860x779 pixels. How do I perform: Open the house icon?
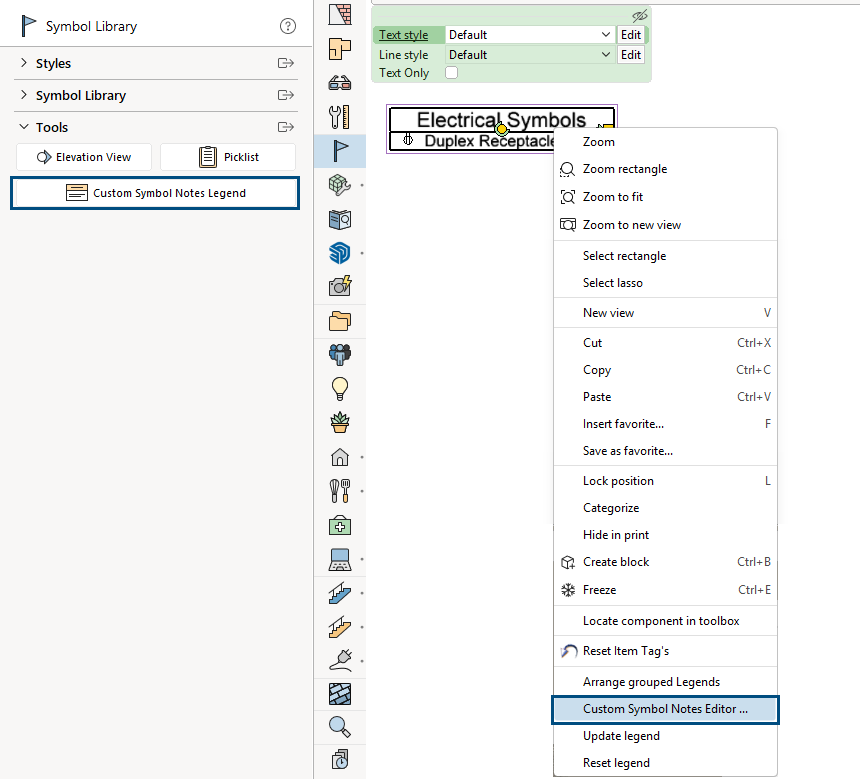click(x=340, y=457)
